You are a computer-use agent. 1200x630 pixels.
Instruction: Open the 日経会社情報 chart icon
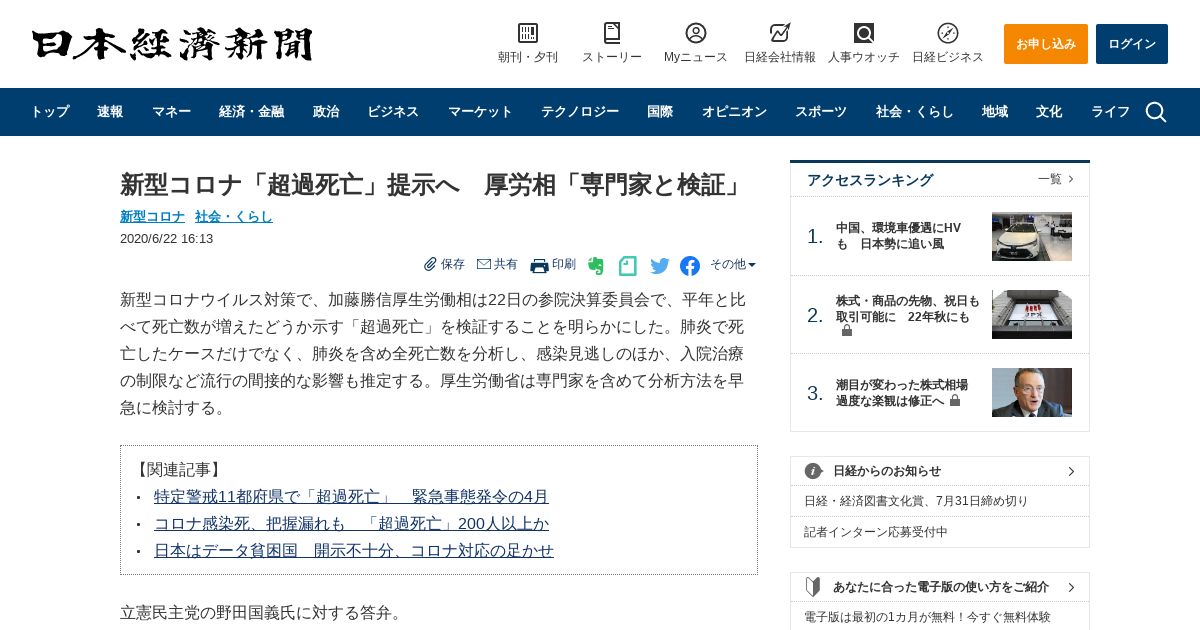click(x=780, y=33)
